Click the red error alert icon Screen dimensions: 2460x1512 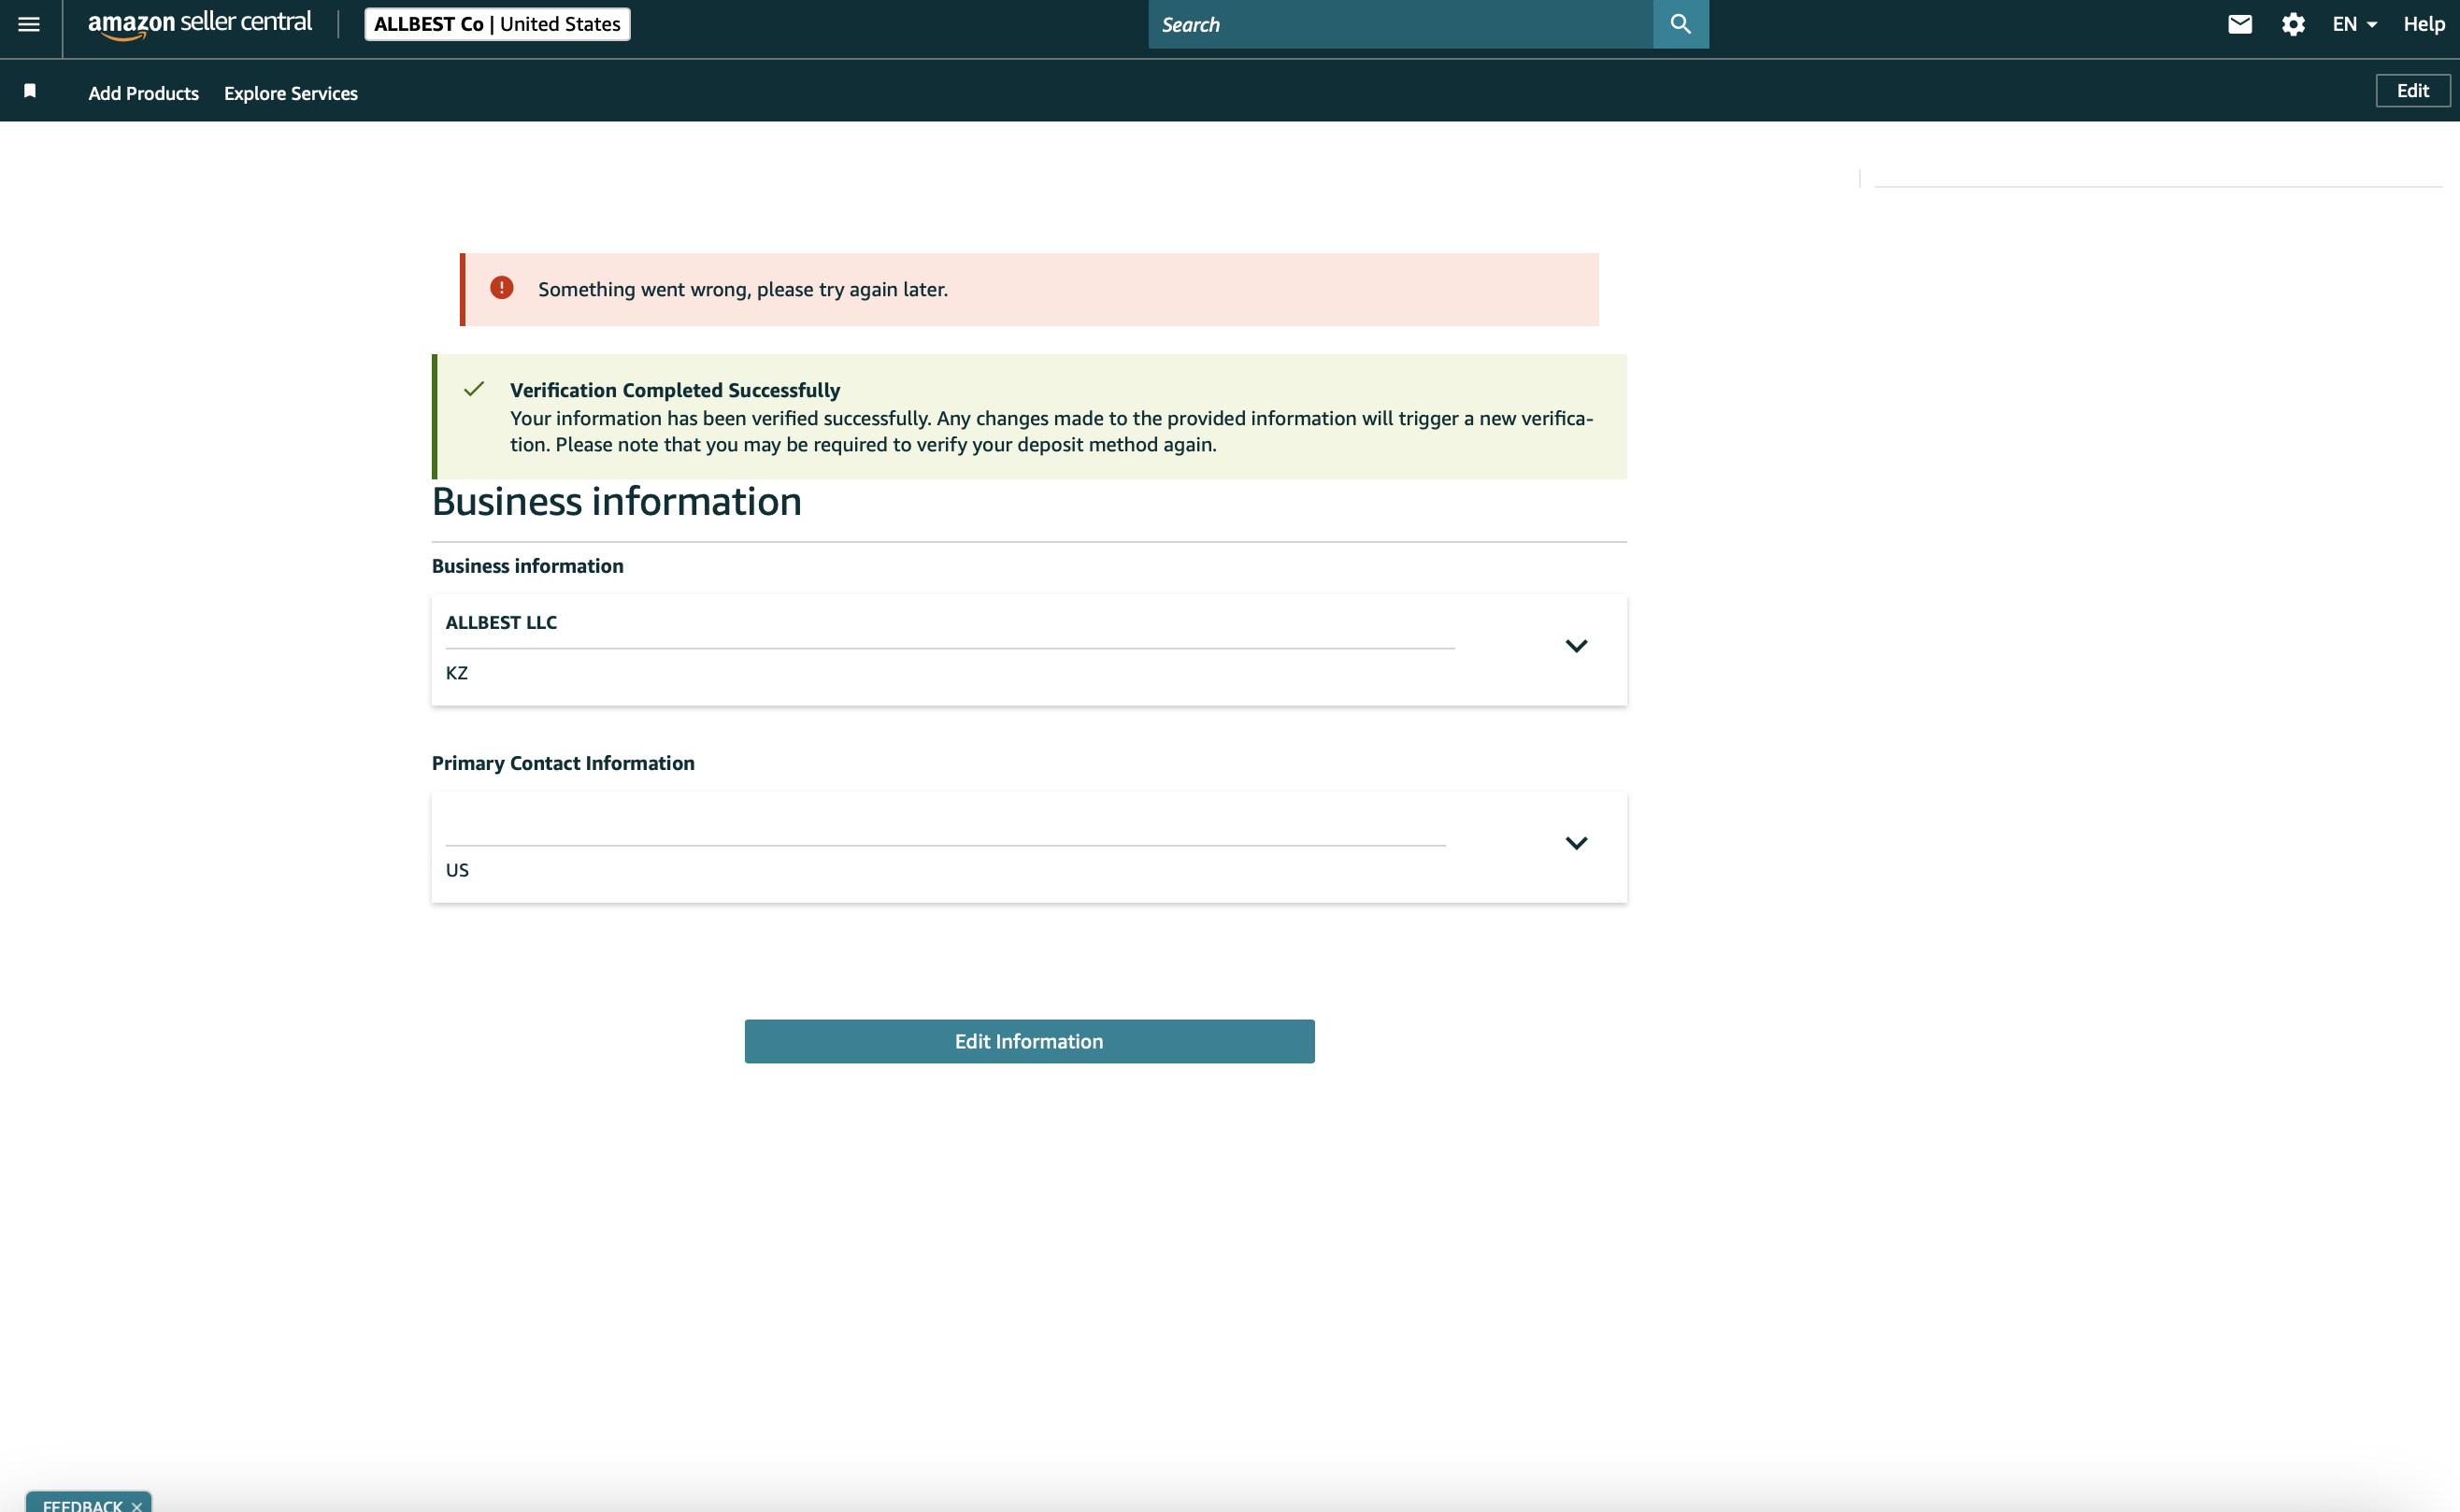(x=502, y=288)
